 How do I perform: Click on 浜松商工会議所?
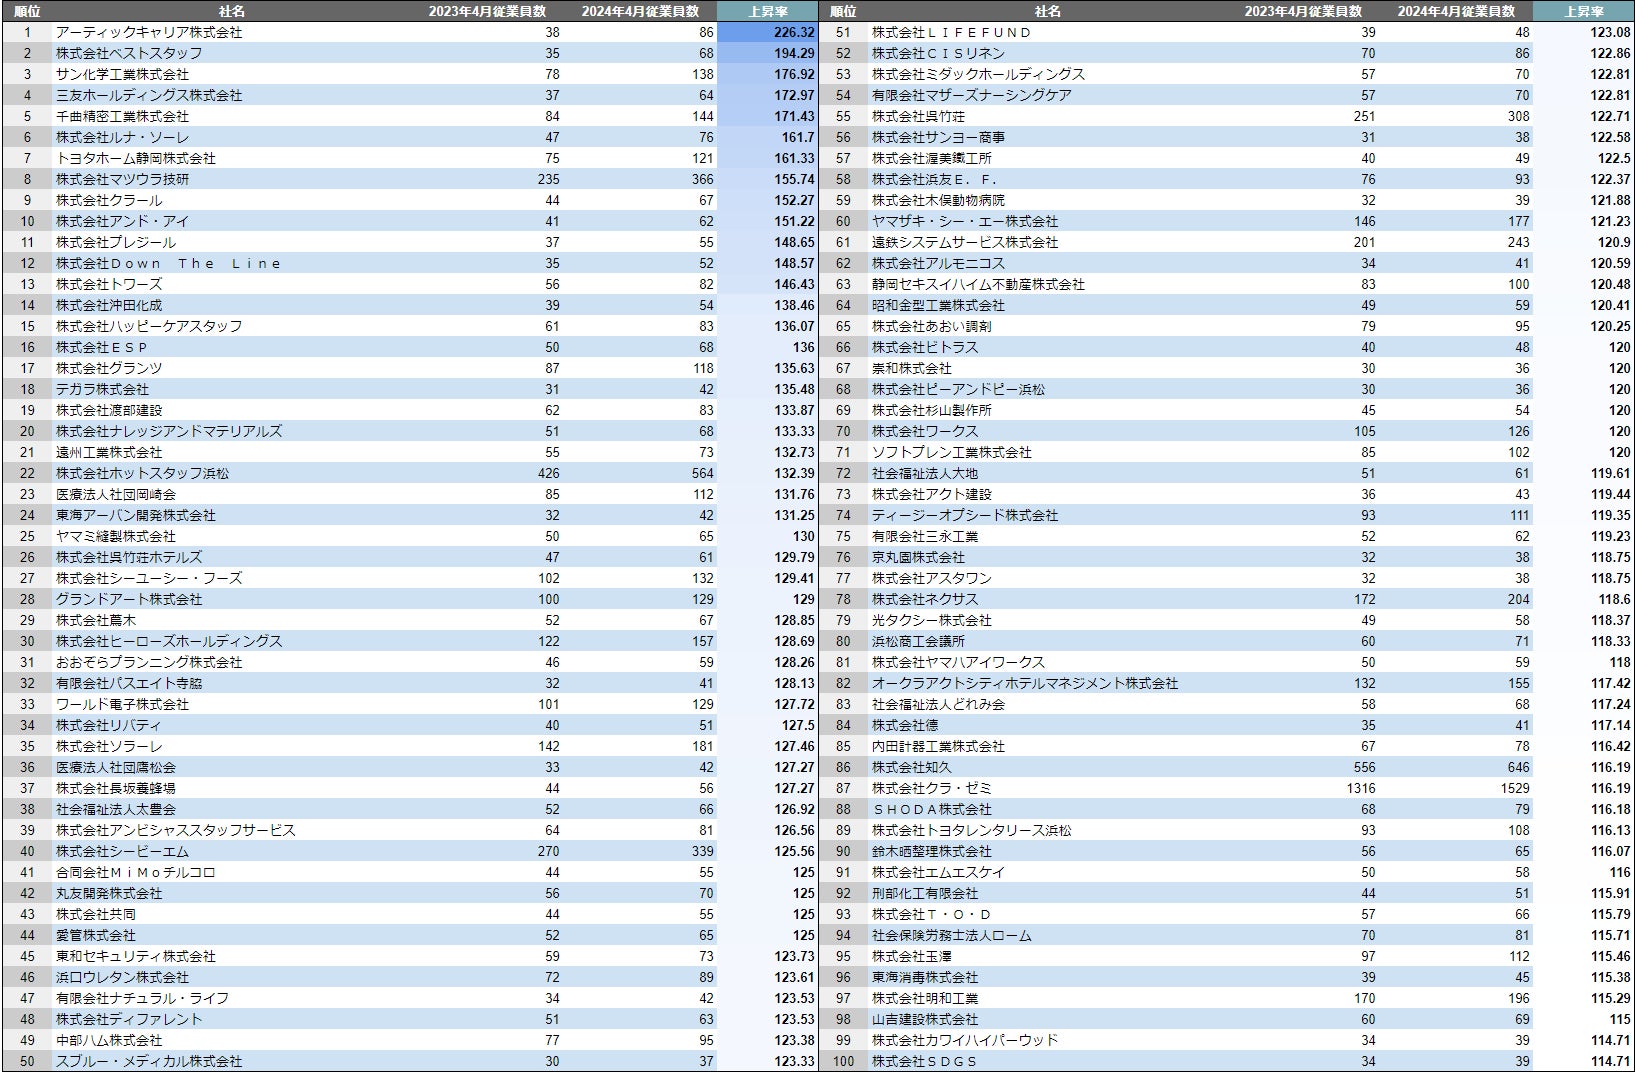pos(918,641)
